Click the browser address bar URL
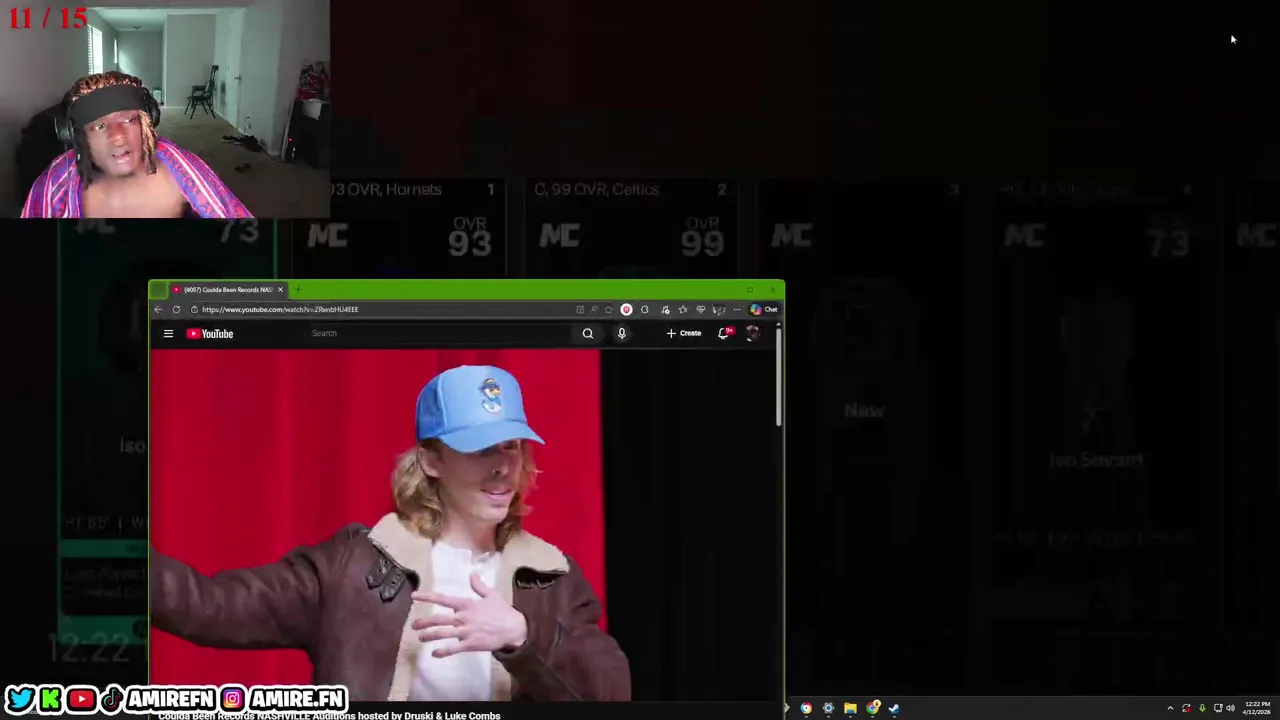Image resolution: width=1280 pixels, height=720 pixels. (x=280, y=309)
